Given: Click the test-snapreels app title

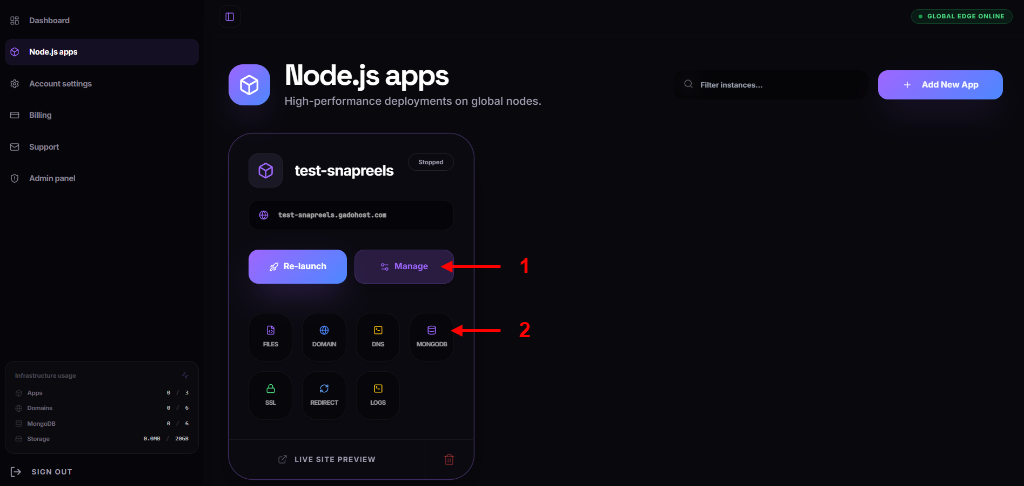Looking at the screenshot, I should [344, 171].
